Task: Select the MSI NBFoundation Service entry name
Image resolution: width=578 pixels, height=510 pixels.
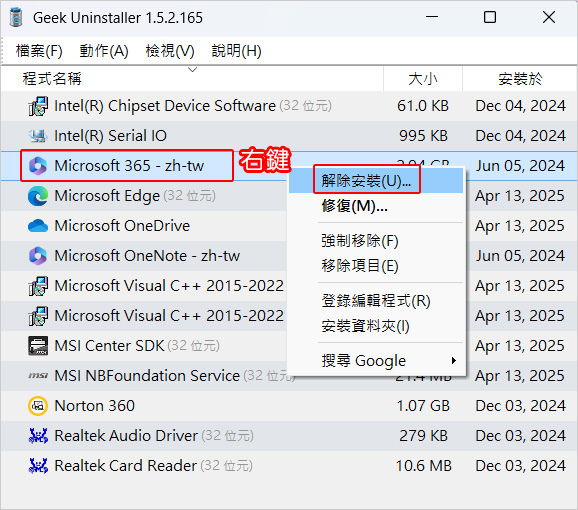Action: 147,376
